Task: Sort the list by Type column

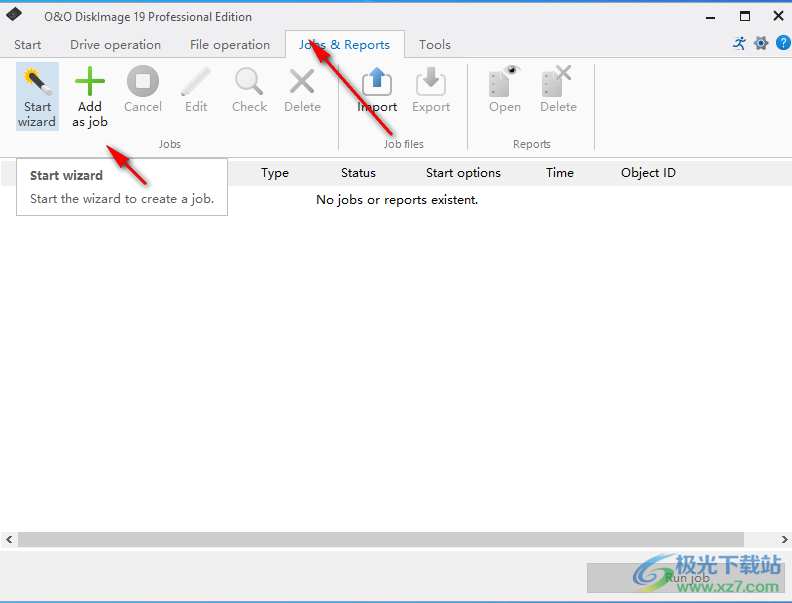Action: pyautogui.click(x=275, y=173)
